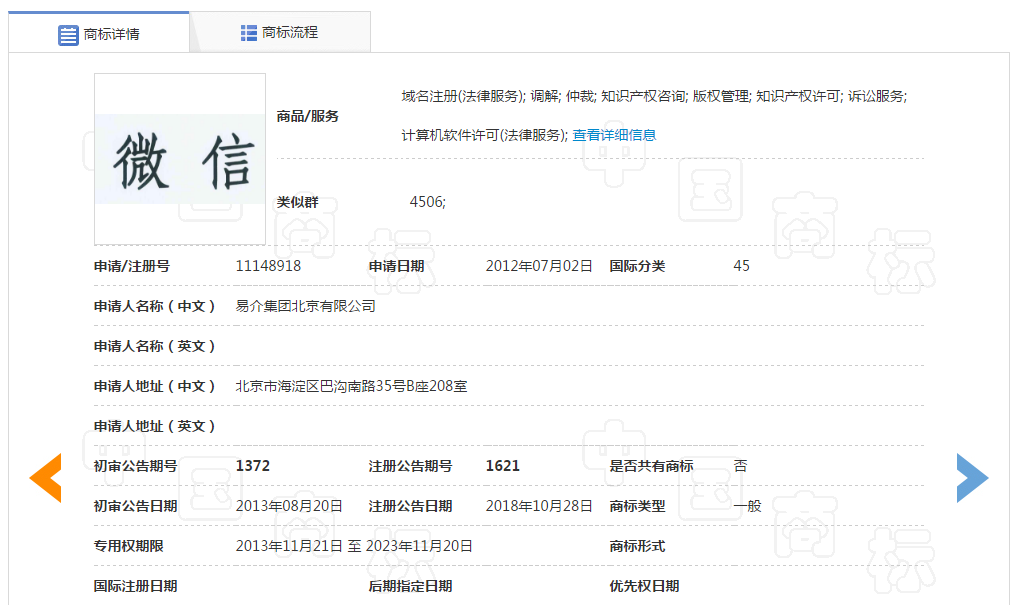Select address 北京市海淀区巴沟南路35号B座208室
1017x605 pixels.
(351, 386)
